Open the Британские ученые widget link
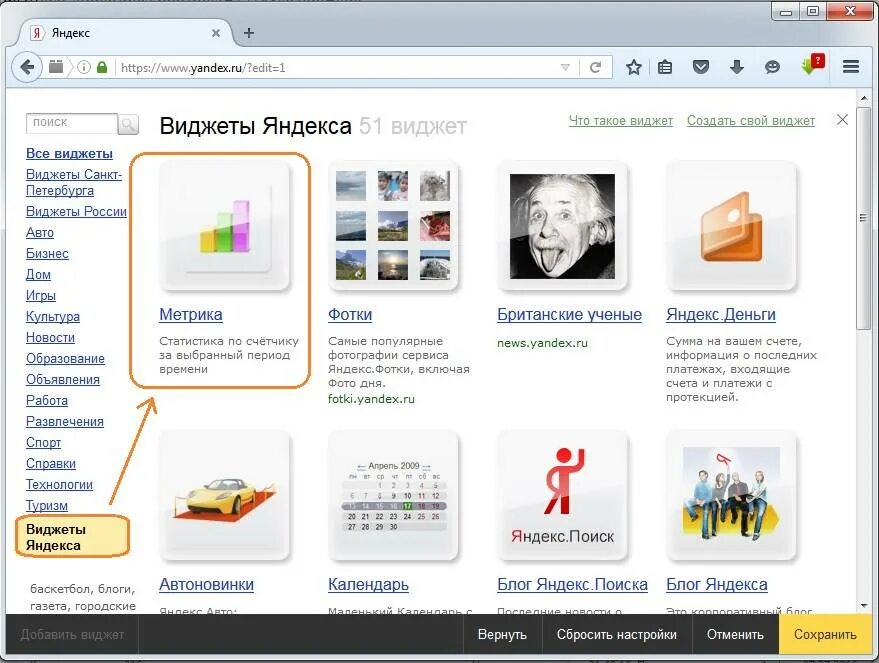 570,314
